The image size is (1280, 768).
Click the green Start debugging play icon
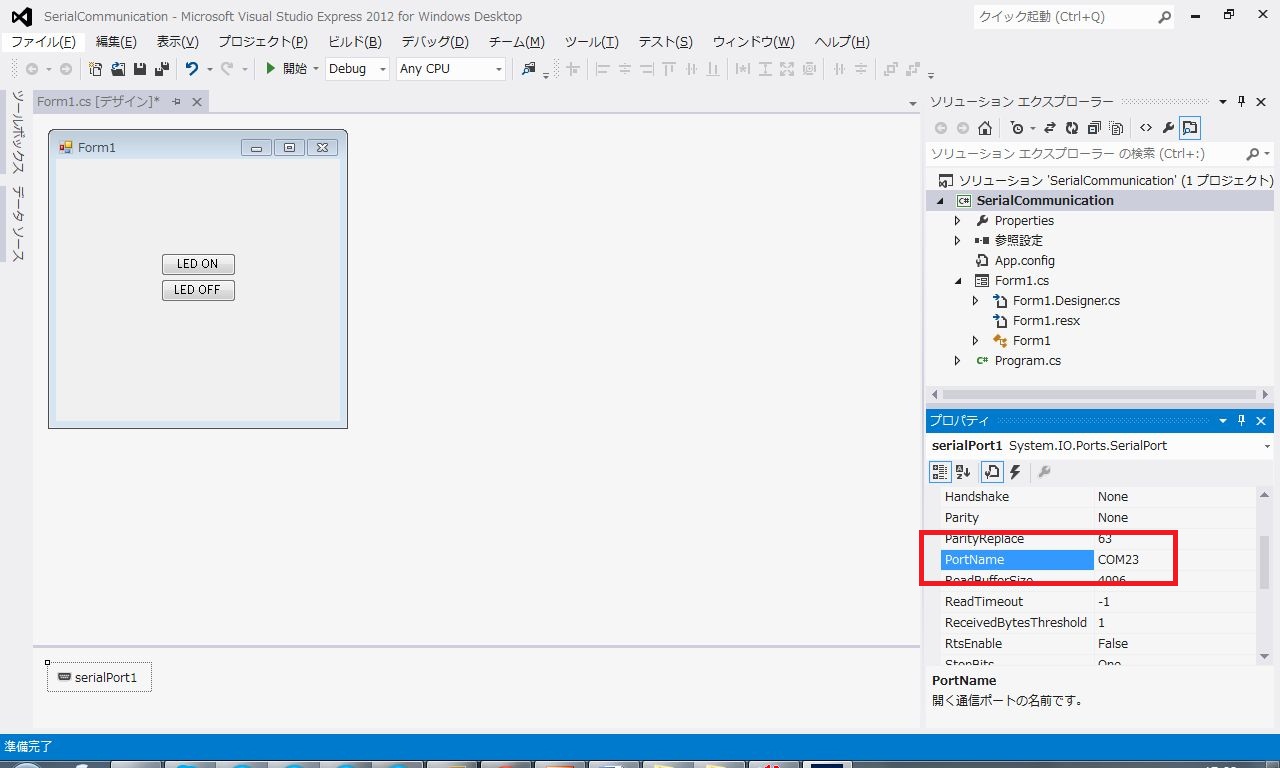(x=270, y=69)
